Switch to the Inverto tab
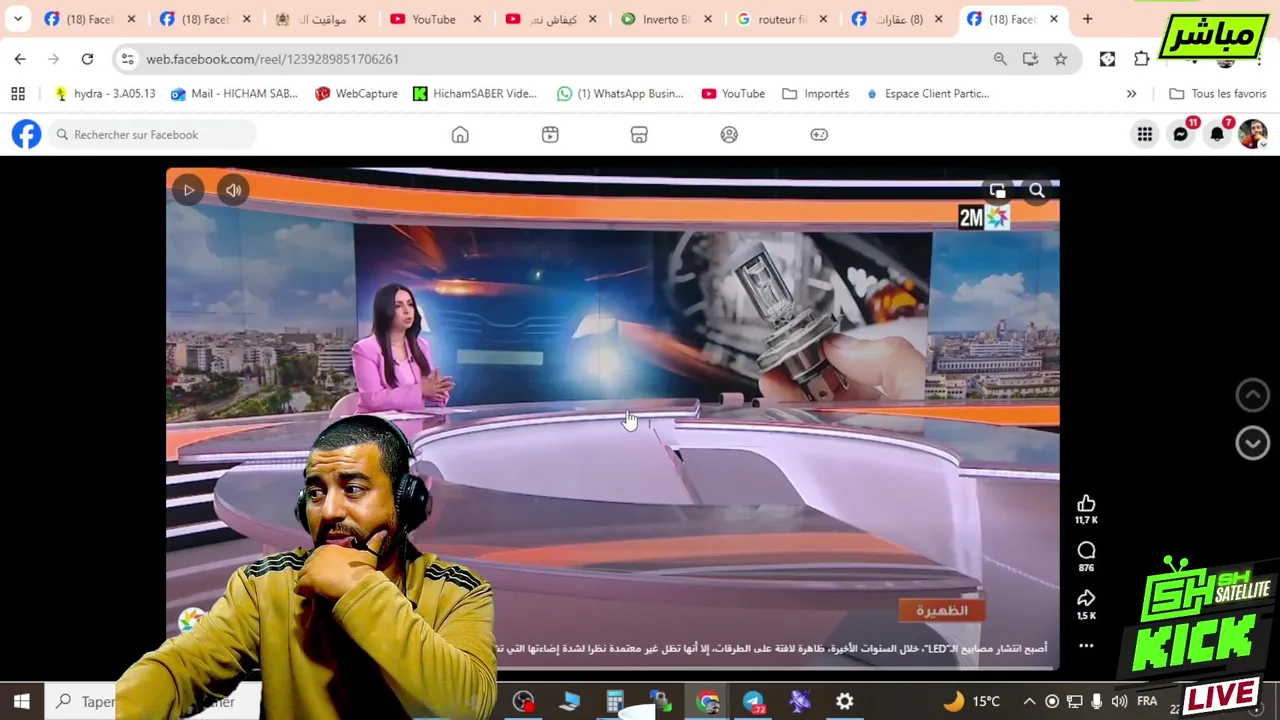The height and width of the screenshot is (720, 1280). tap(664, 19)
